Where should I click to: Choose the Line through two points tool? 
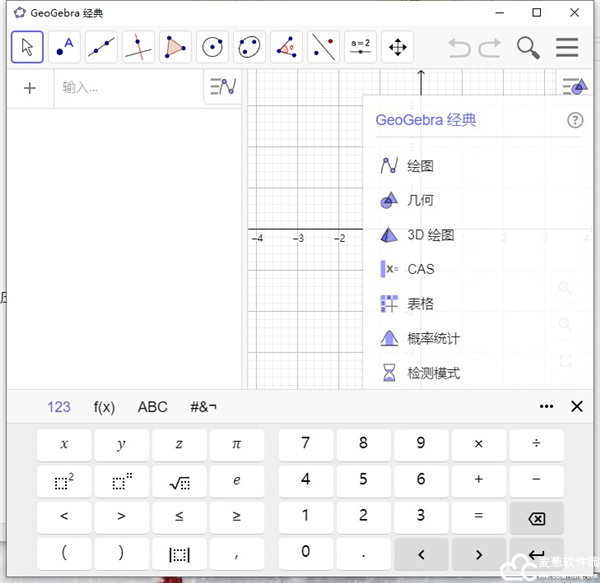101,46
